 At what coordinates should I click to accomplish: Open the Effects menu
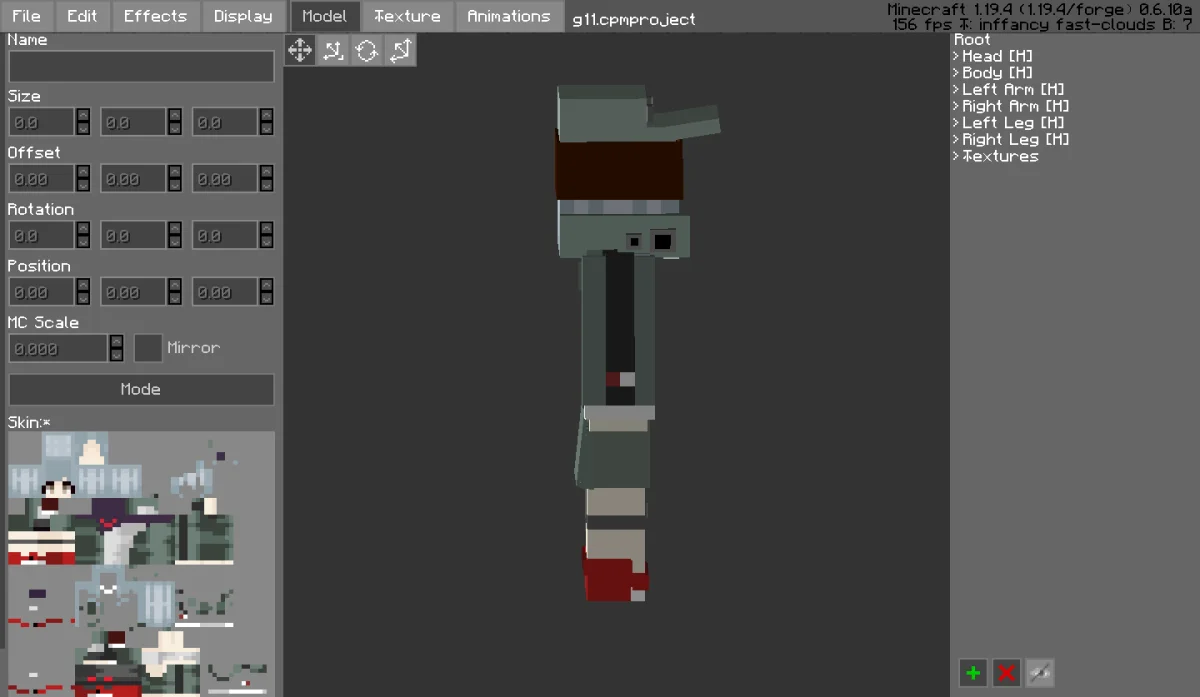click(x=155, y=16)
